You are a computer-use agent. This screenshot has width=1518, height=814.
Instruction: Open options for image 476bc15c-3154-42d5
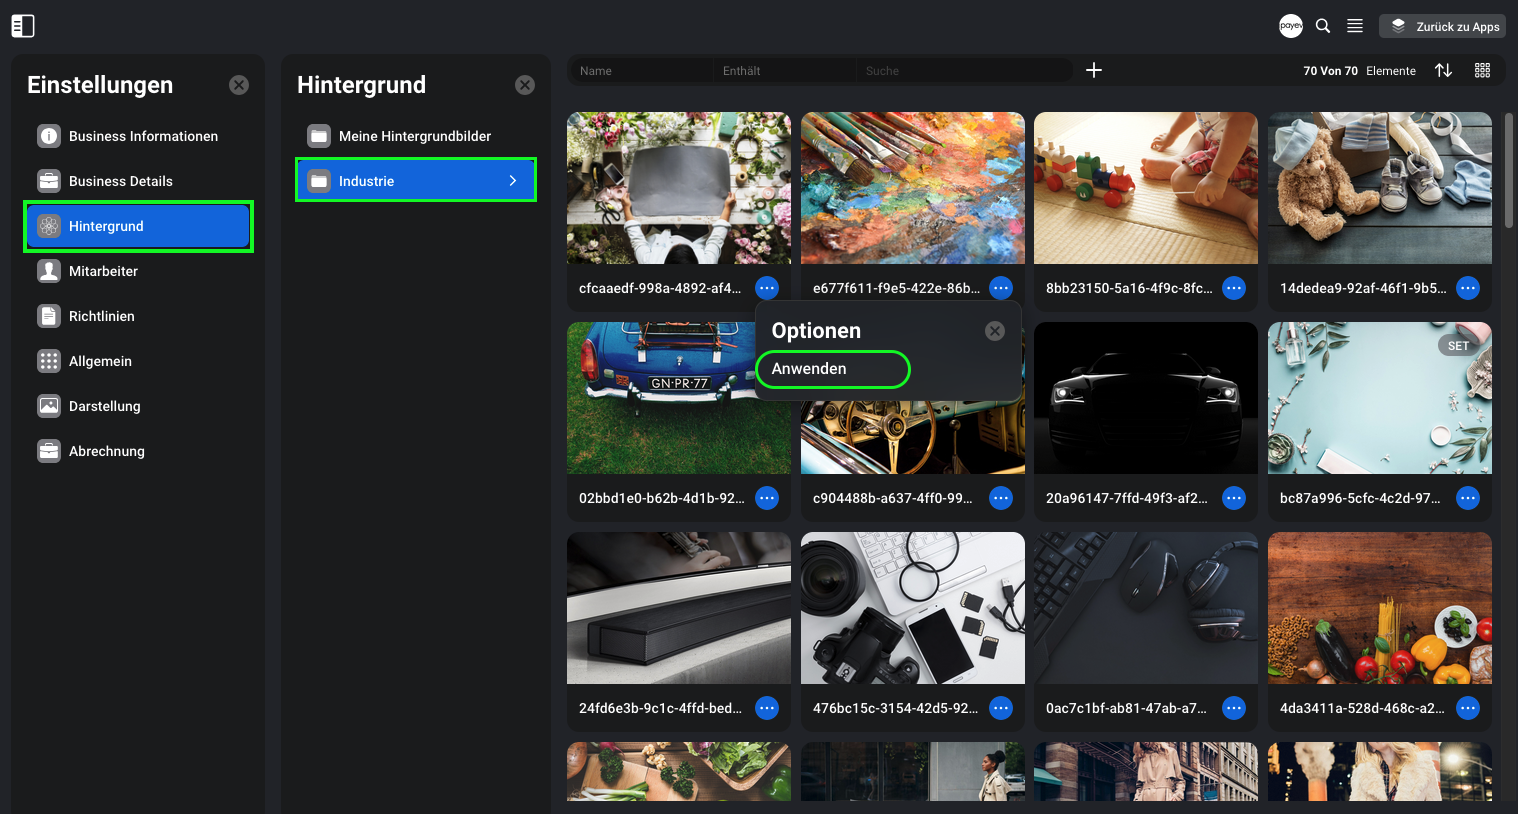point(1001,708)
